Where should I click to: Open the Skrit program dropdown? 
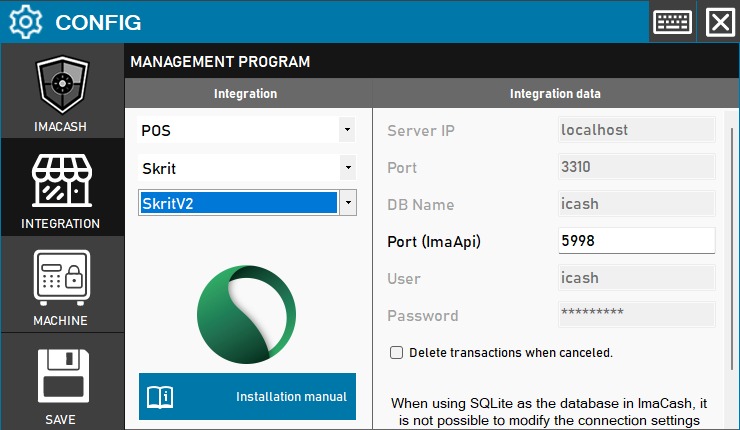347,168
